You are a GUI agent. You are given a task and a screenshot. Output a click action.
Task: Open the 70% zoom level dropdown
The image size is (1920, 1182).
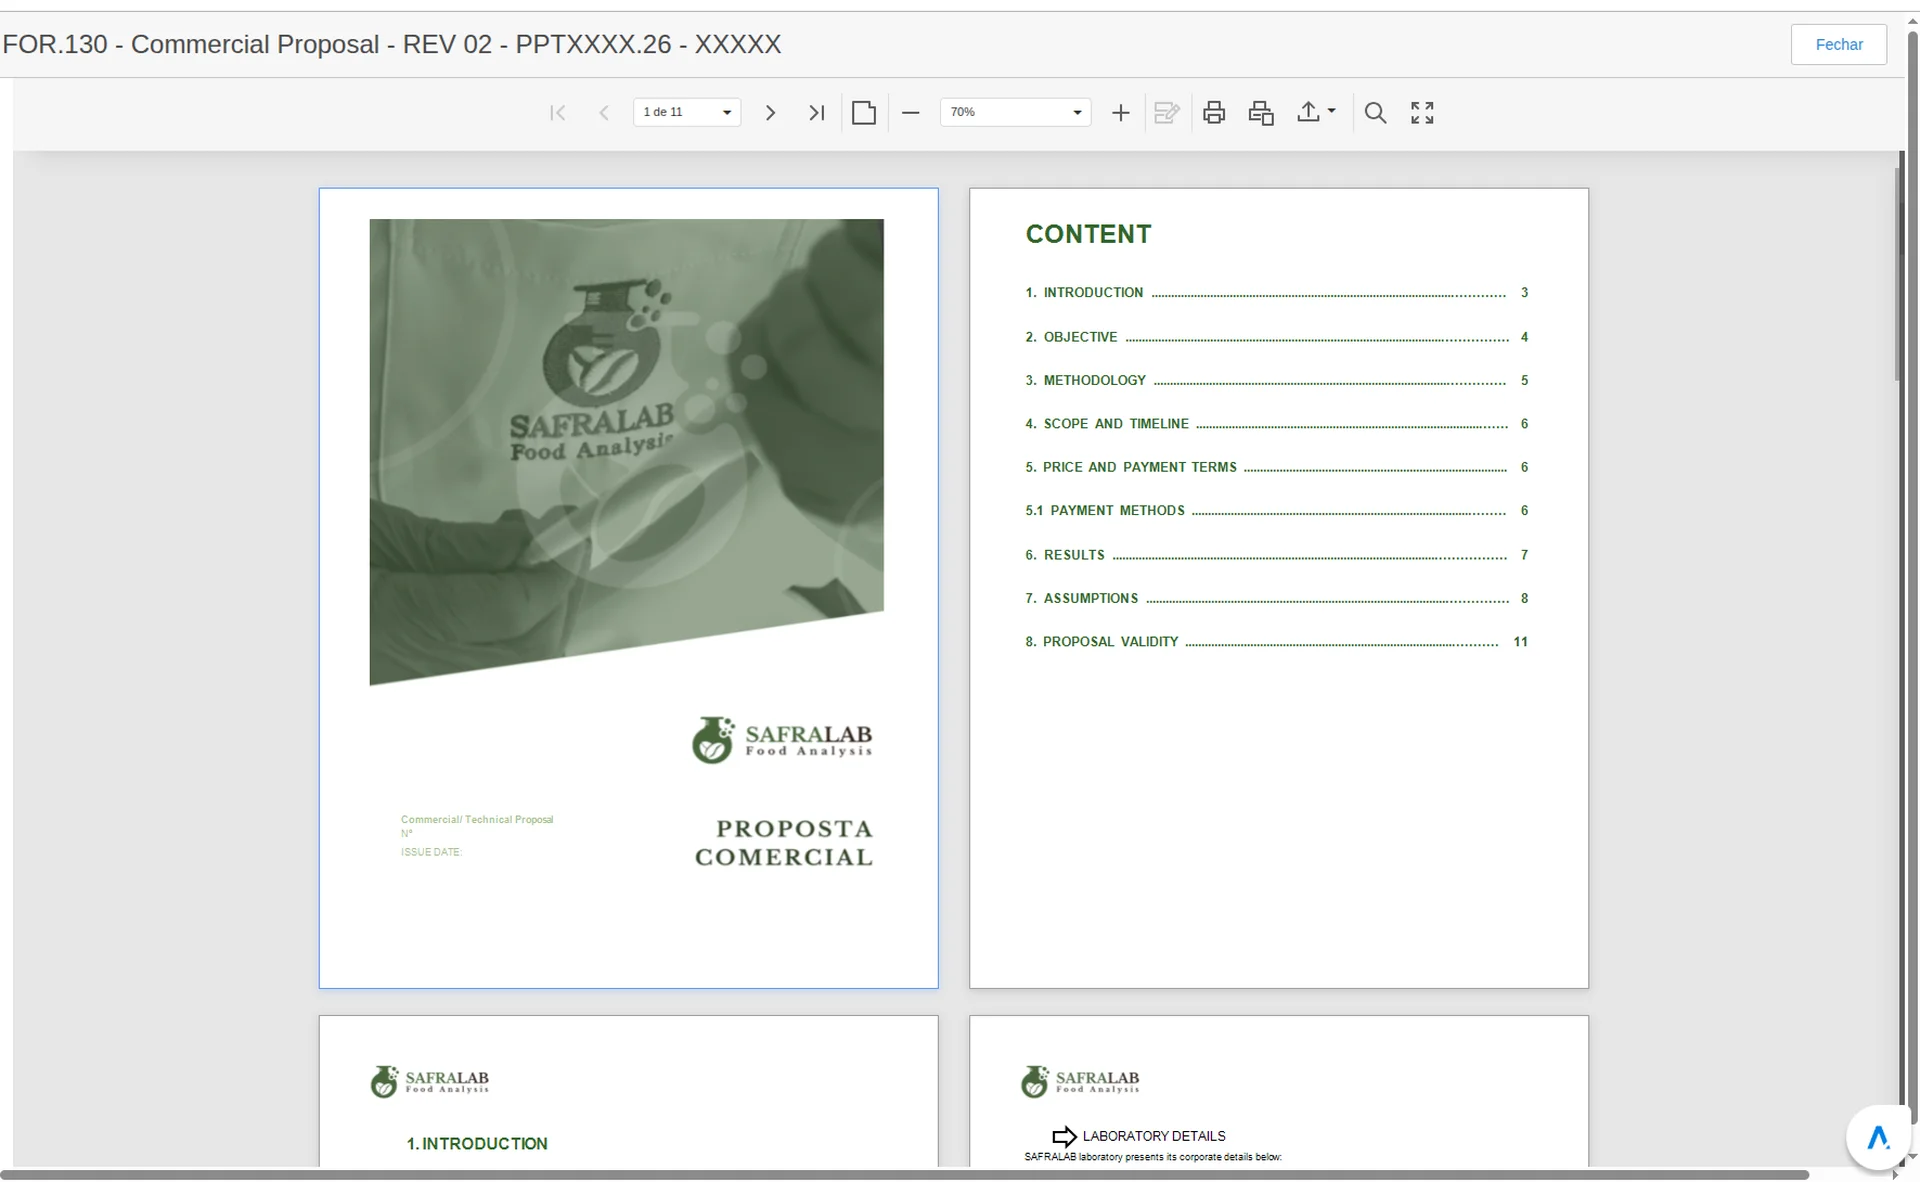[1015, 112]
